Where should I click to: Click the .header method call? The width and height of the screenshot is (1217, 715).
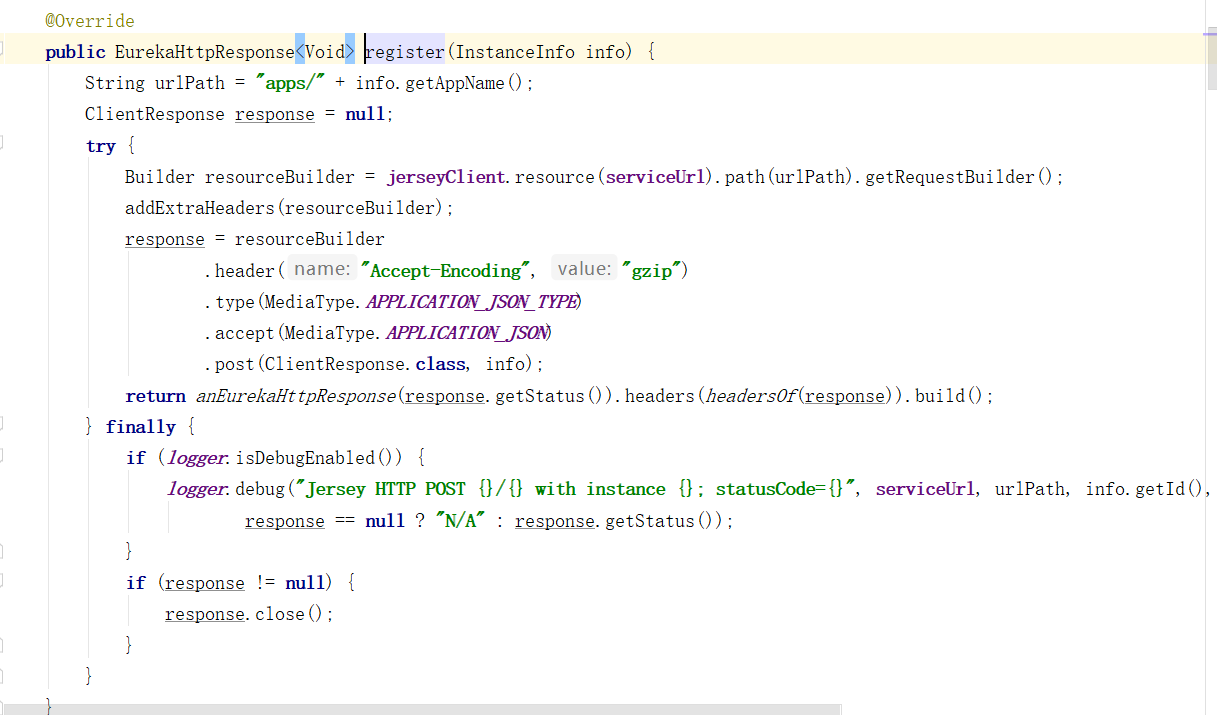[x=244, y=271]
